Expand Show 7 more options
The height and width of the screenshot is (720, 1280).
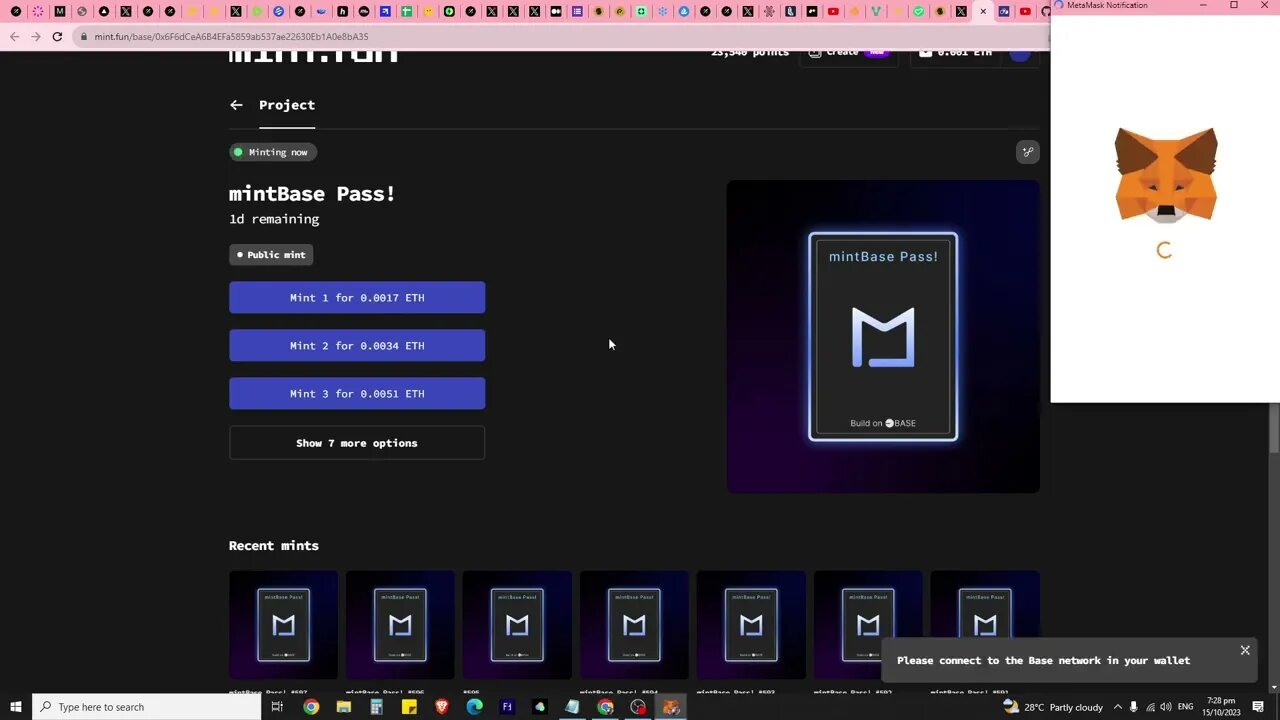point(357,443)
